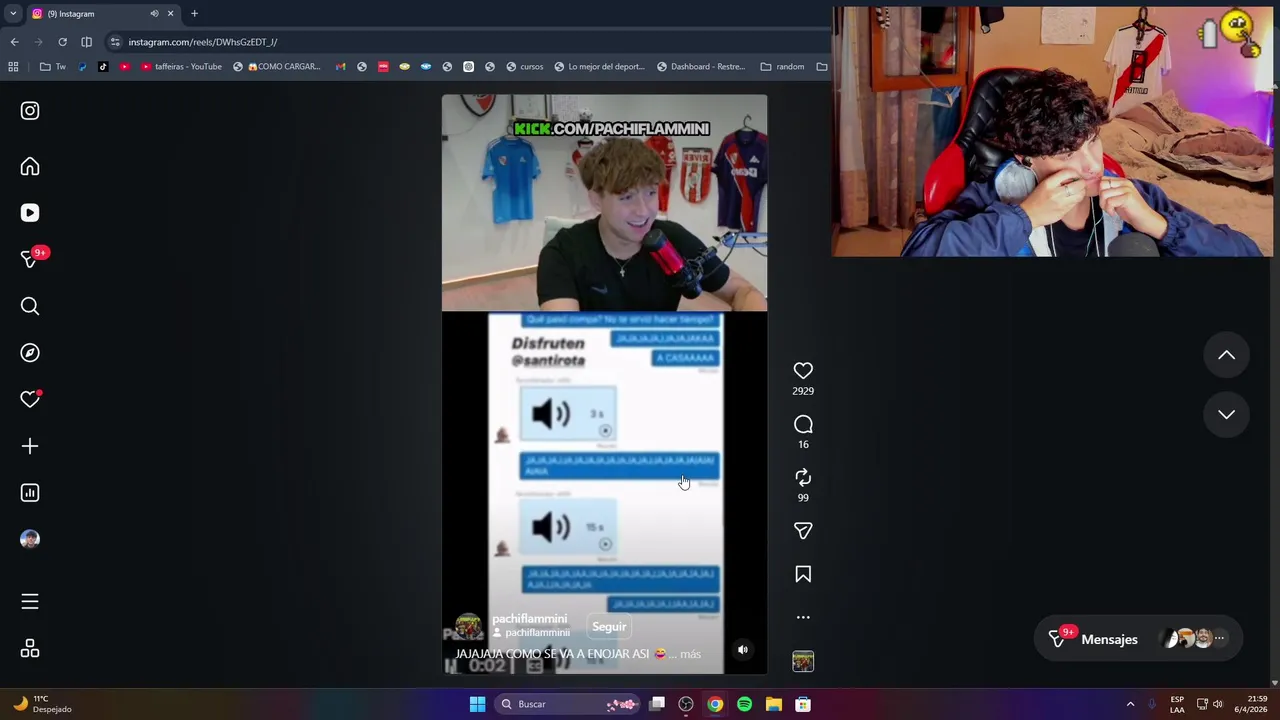Screen dimensions: 1280x720
Task: Open the Explore compass icon
Action: (x=30, y=353)
